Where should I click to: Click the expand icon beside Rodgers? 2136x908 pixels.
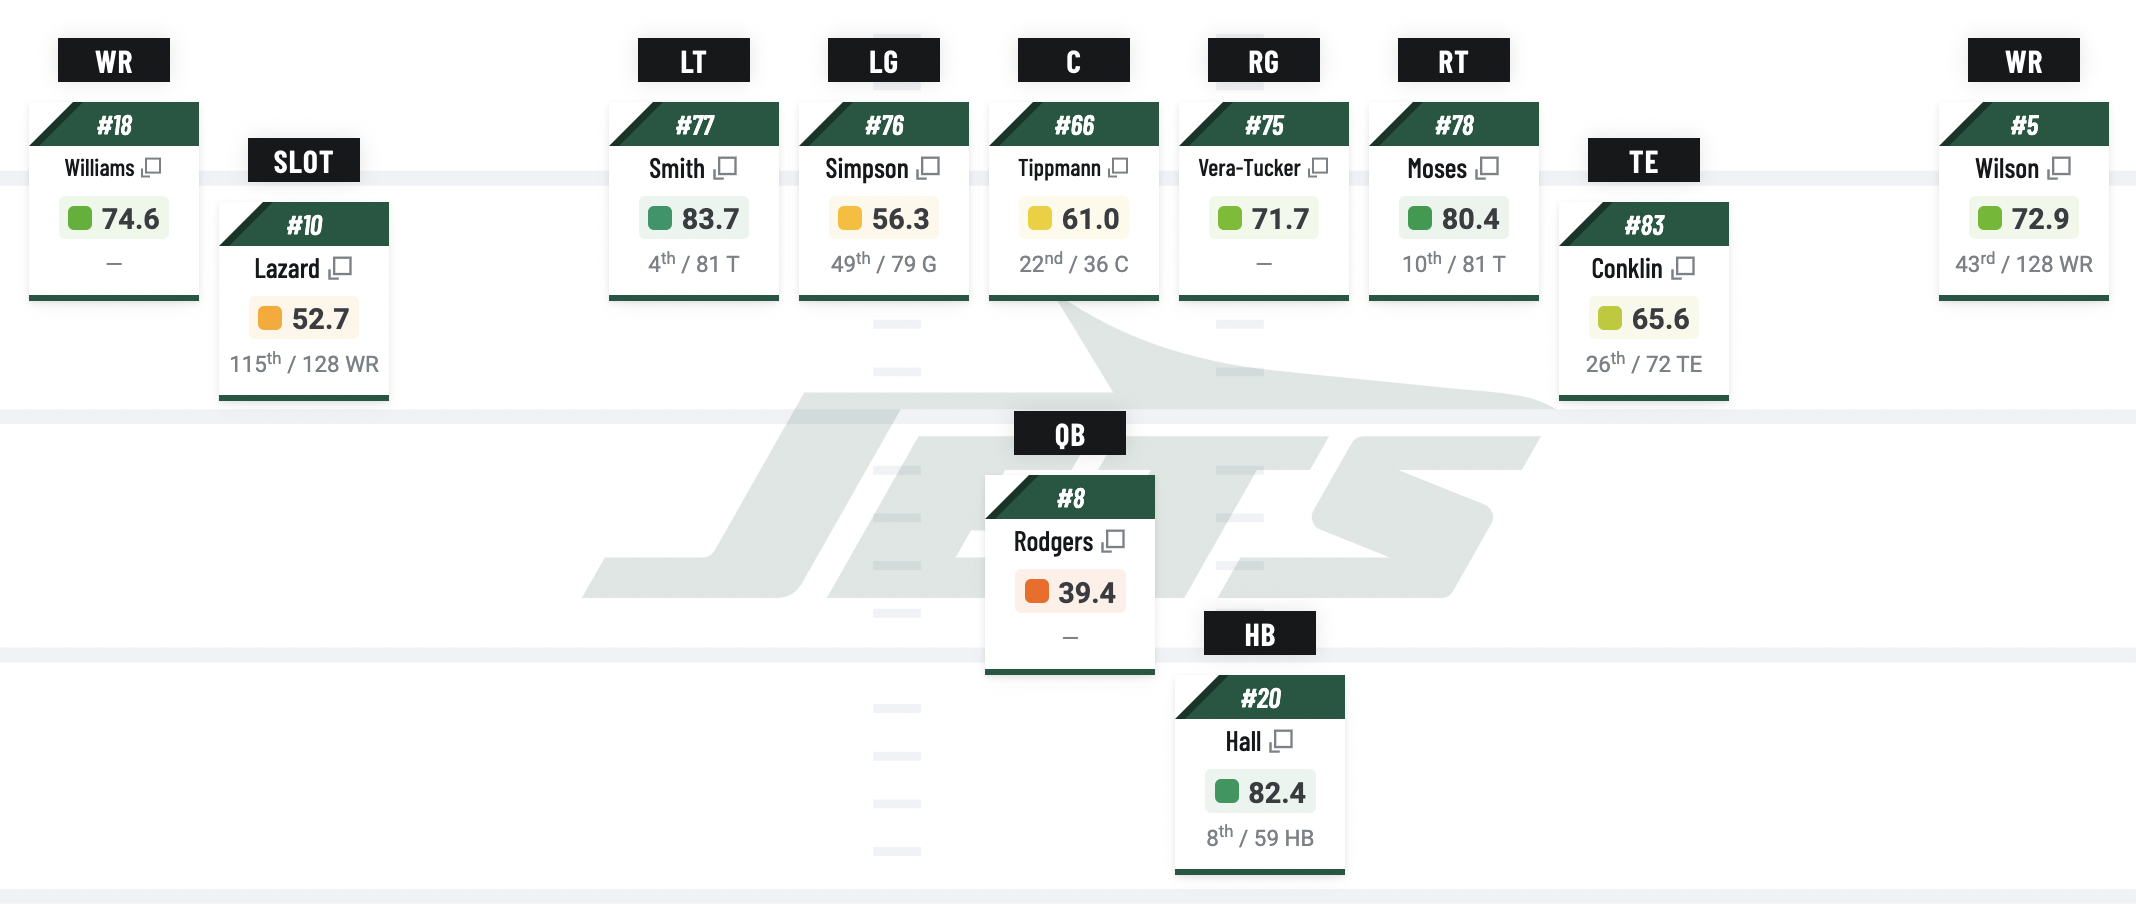(x=1114, y=541)
